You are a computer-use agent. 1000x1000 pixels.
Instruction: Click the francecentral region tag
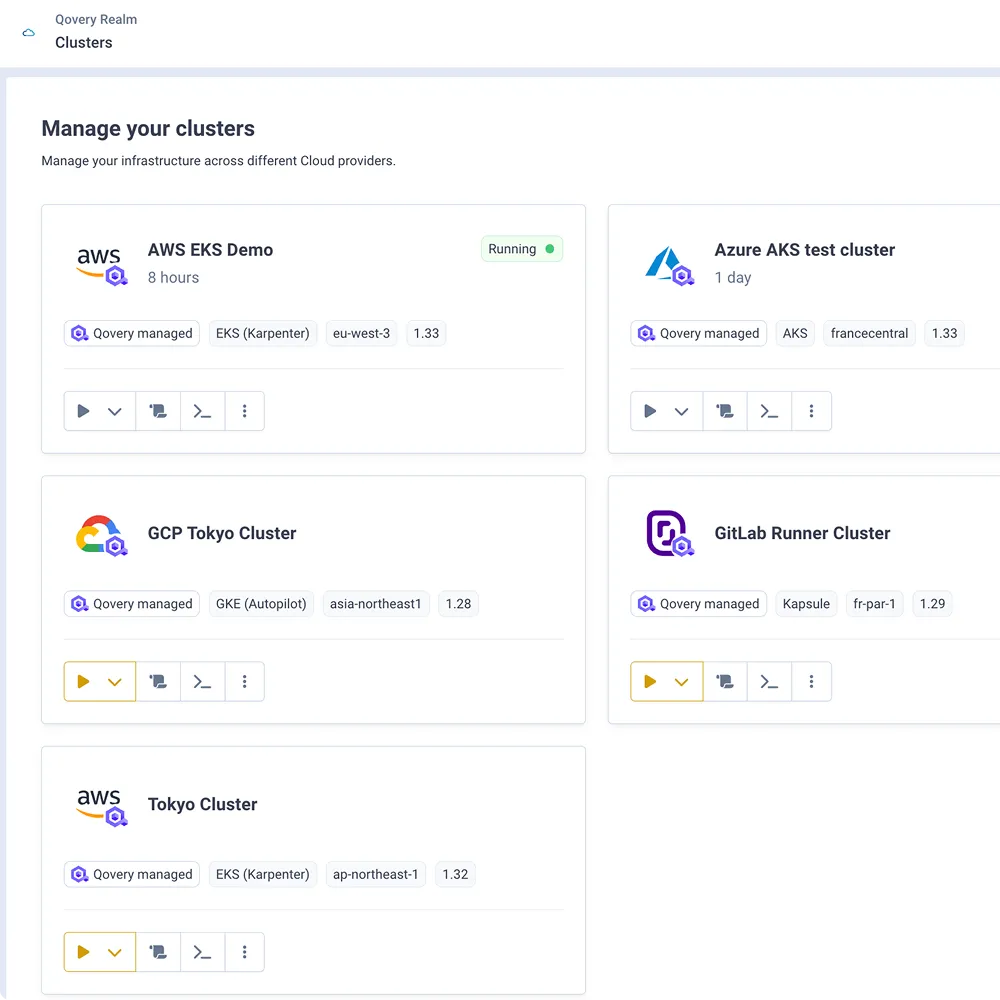point(869,334)
